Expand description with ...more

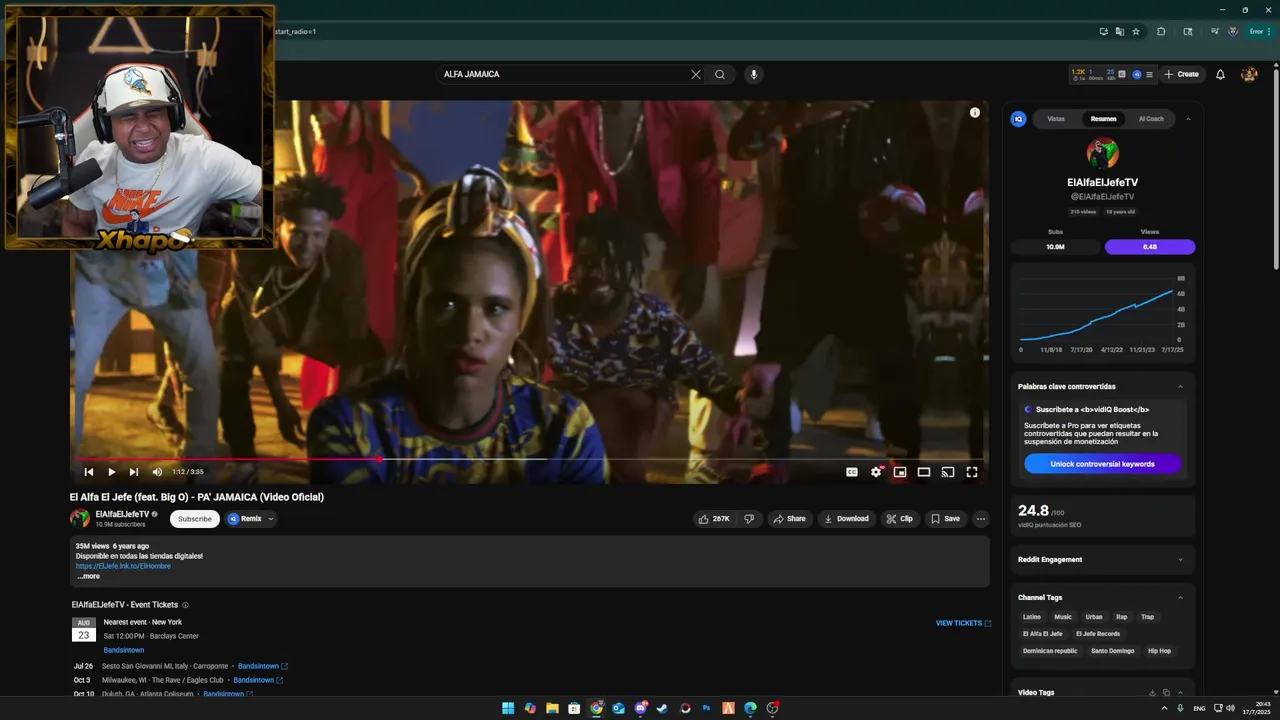coord(89,576)
